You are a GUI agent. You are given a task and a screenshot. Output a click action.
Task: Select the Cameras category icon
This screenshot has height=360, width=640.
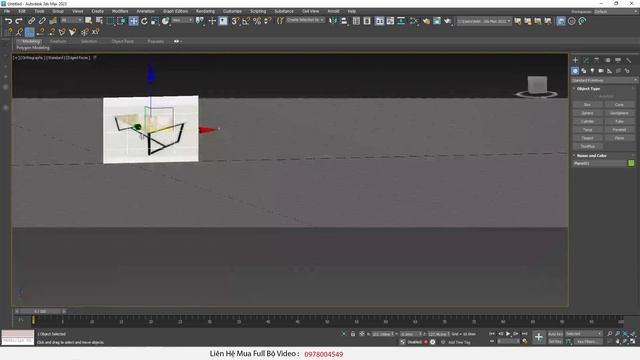point(601,71)
